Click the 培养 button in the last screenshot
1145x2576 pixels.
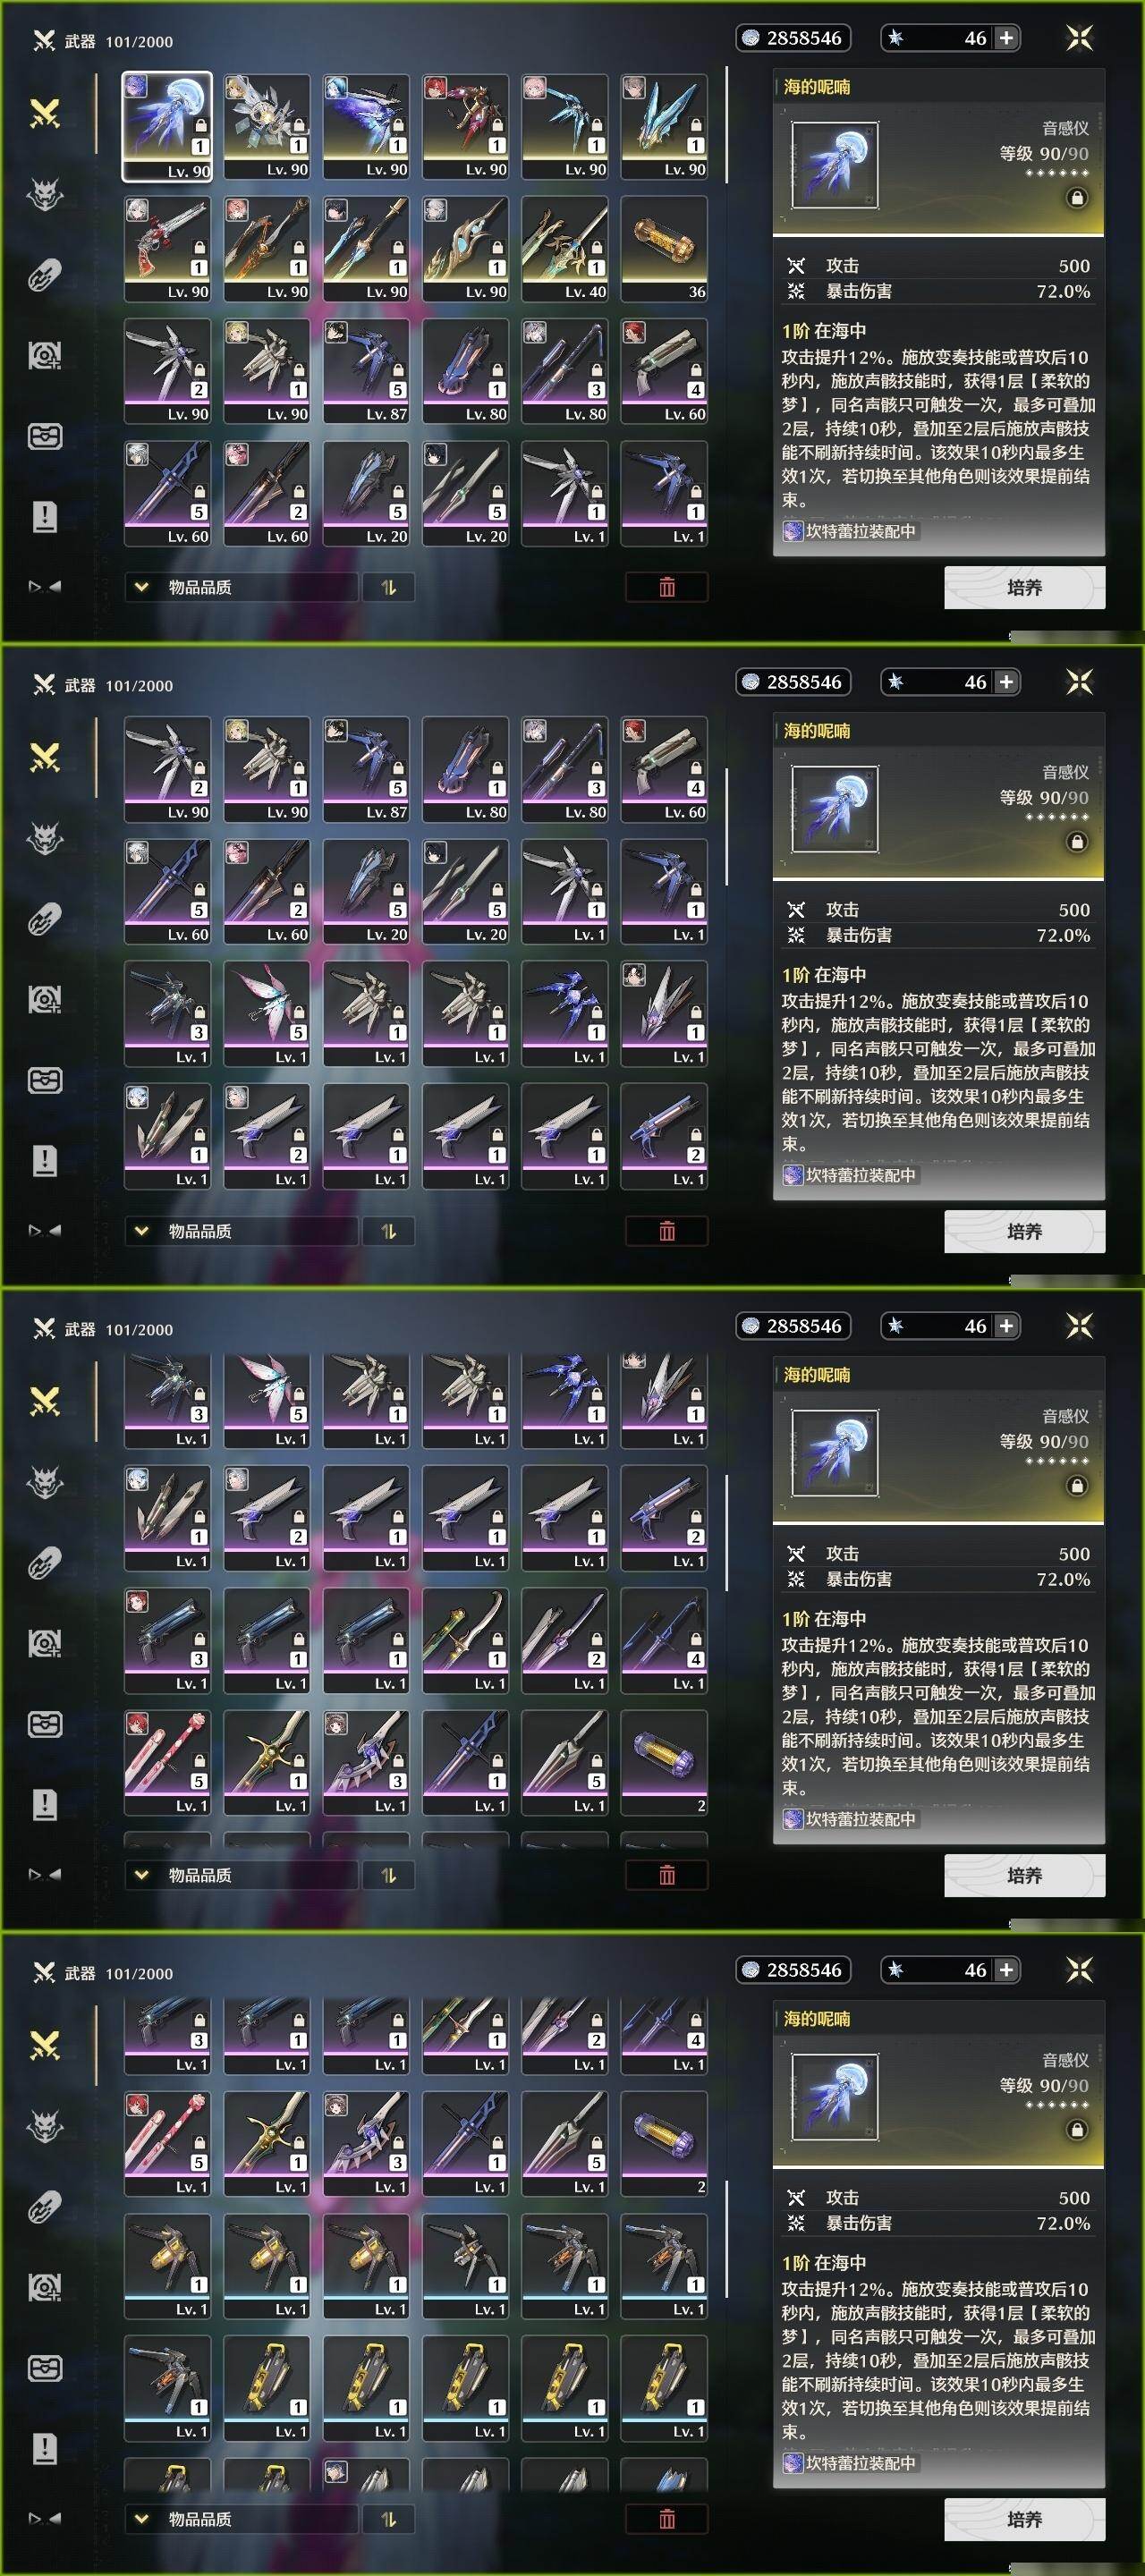tap(1025, 2520)
